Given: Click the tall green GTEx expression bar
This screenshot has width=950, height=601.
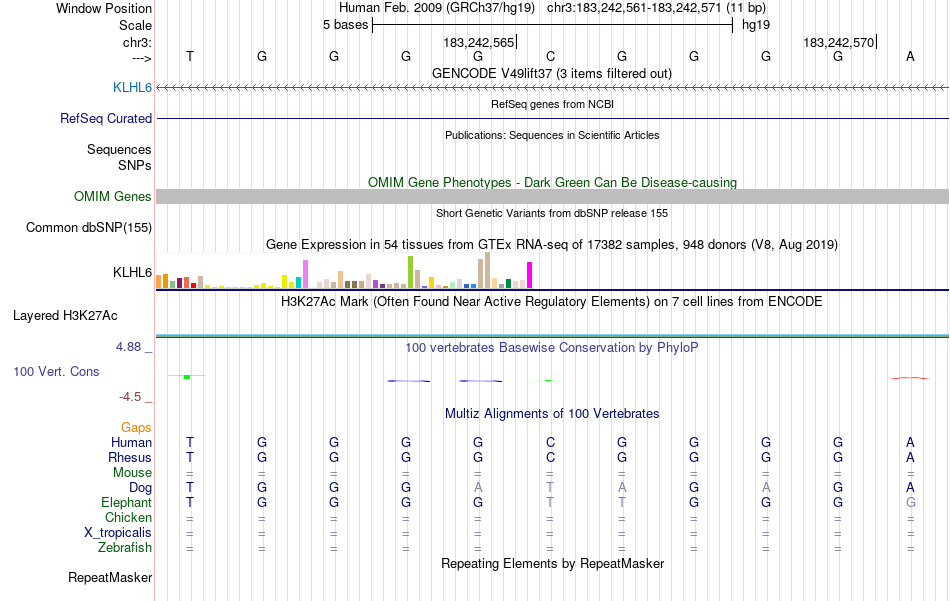Looking at the screenshot, I should pyautogui.click(x=410, y=272).
